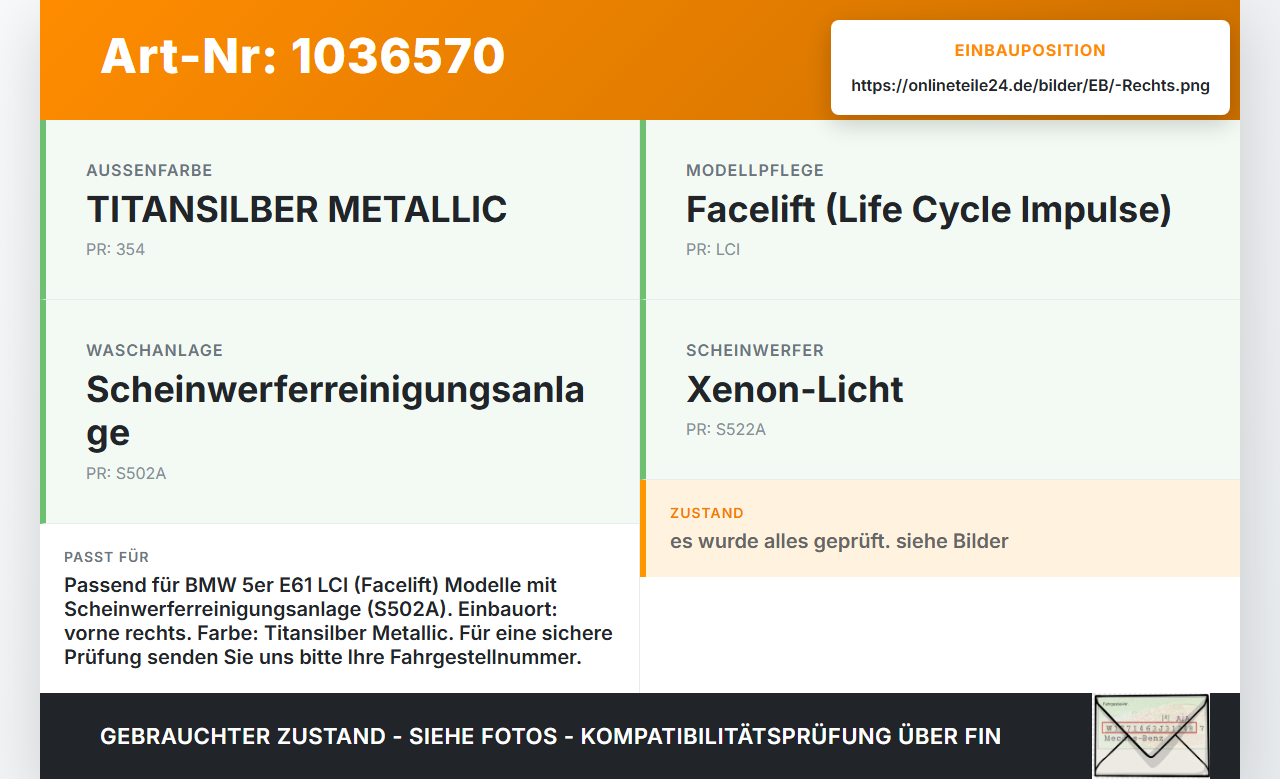
Task: Select the Xenon-Licht value
Action: coord(795,389)
